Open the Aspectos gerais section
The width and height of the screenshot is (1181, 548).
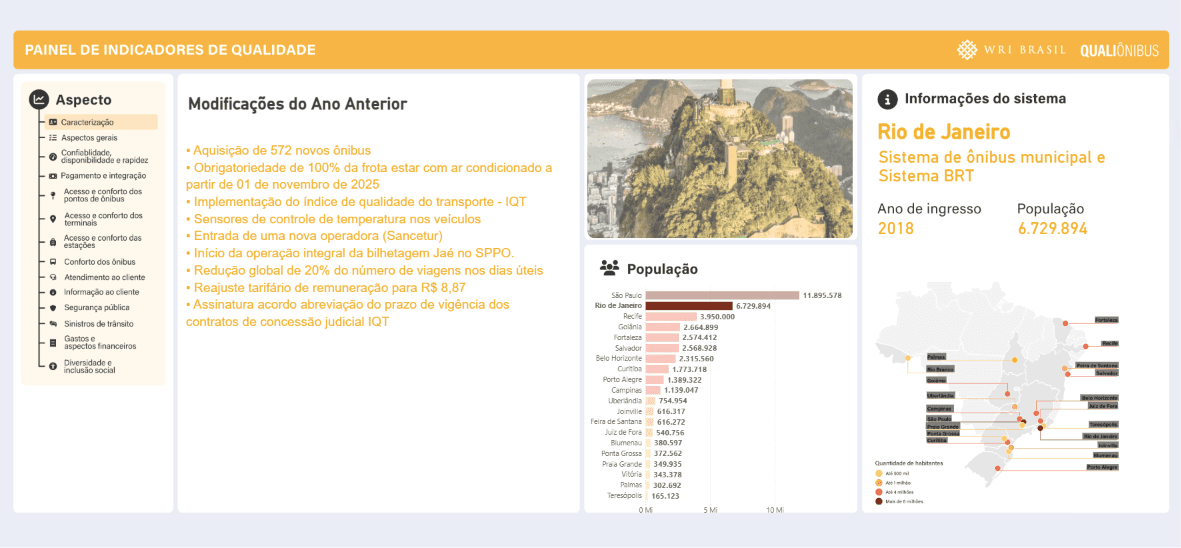click(x=89, y=139)
